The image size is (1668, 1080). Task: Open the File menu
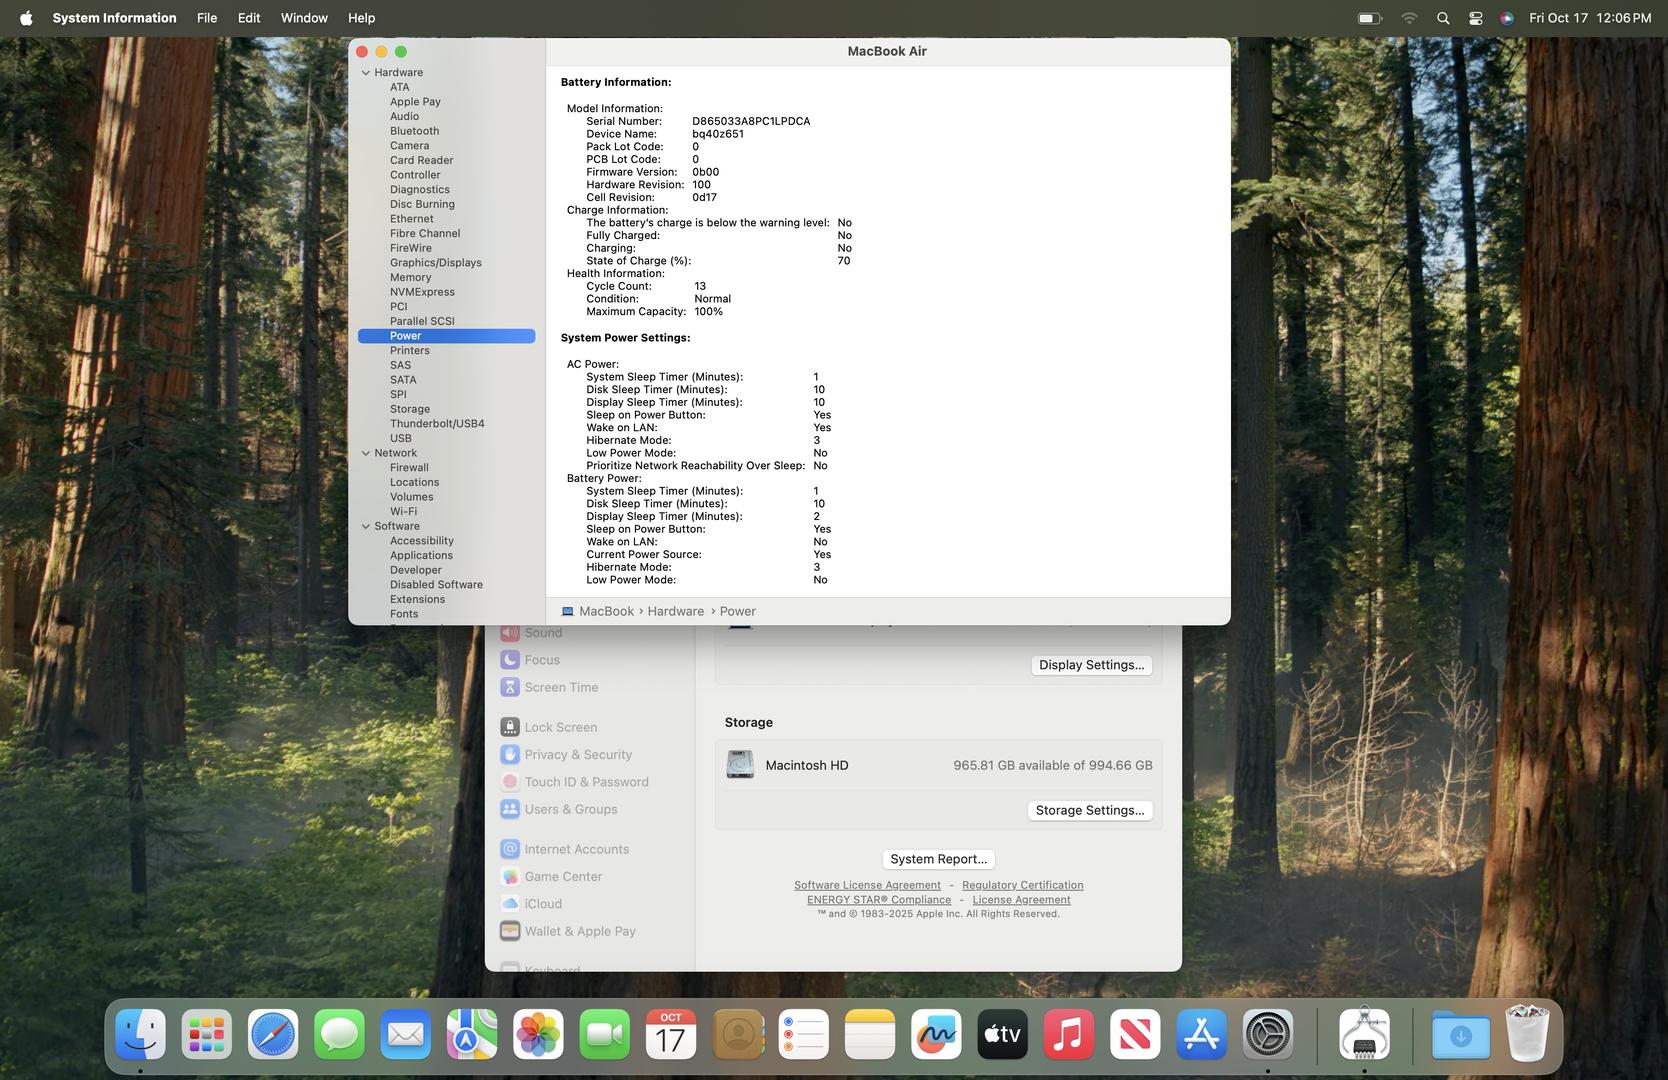click(x=207, y=18)
